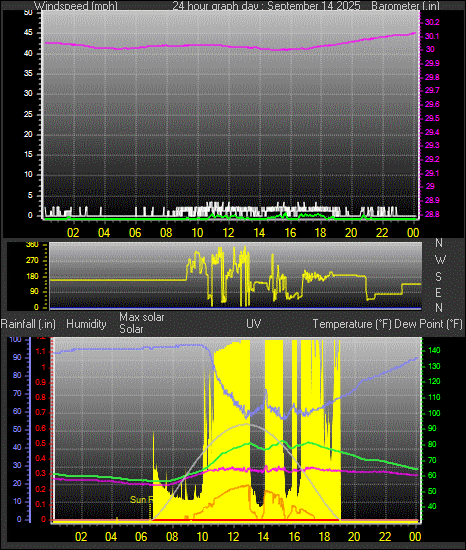
Task: Click the UV legend label
Action: 254,323
